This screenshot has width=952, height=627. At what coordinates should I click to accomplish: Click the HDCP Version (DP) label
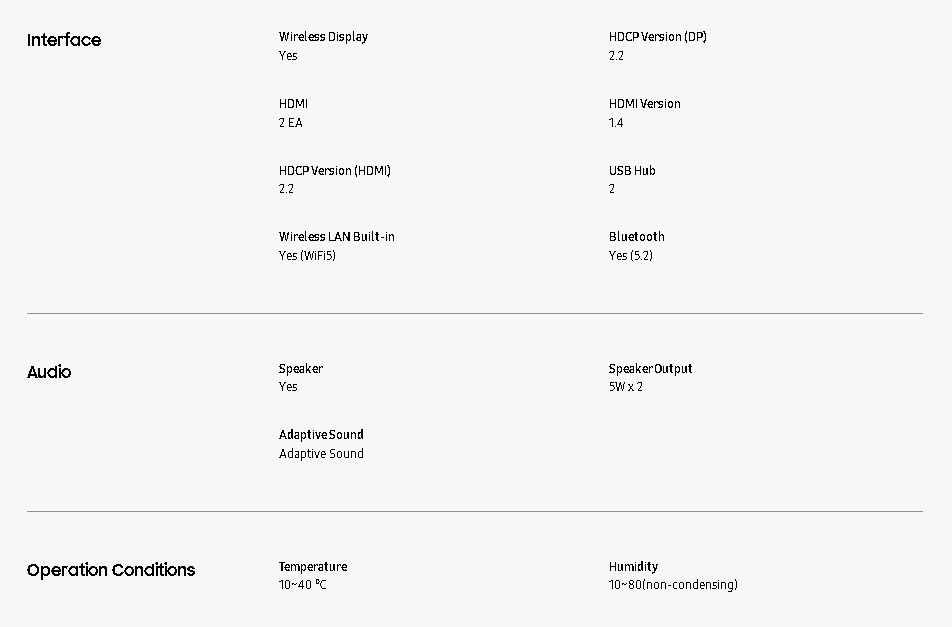pos(657,37)
